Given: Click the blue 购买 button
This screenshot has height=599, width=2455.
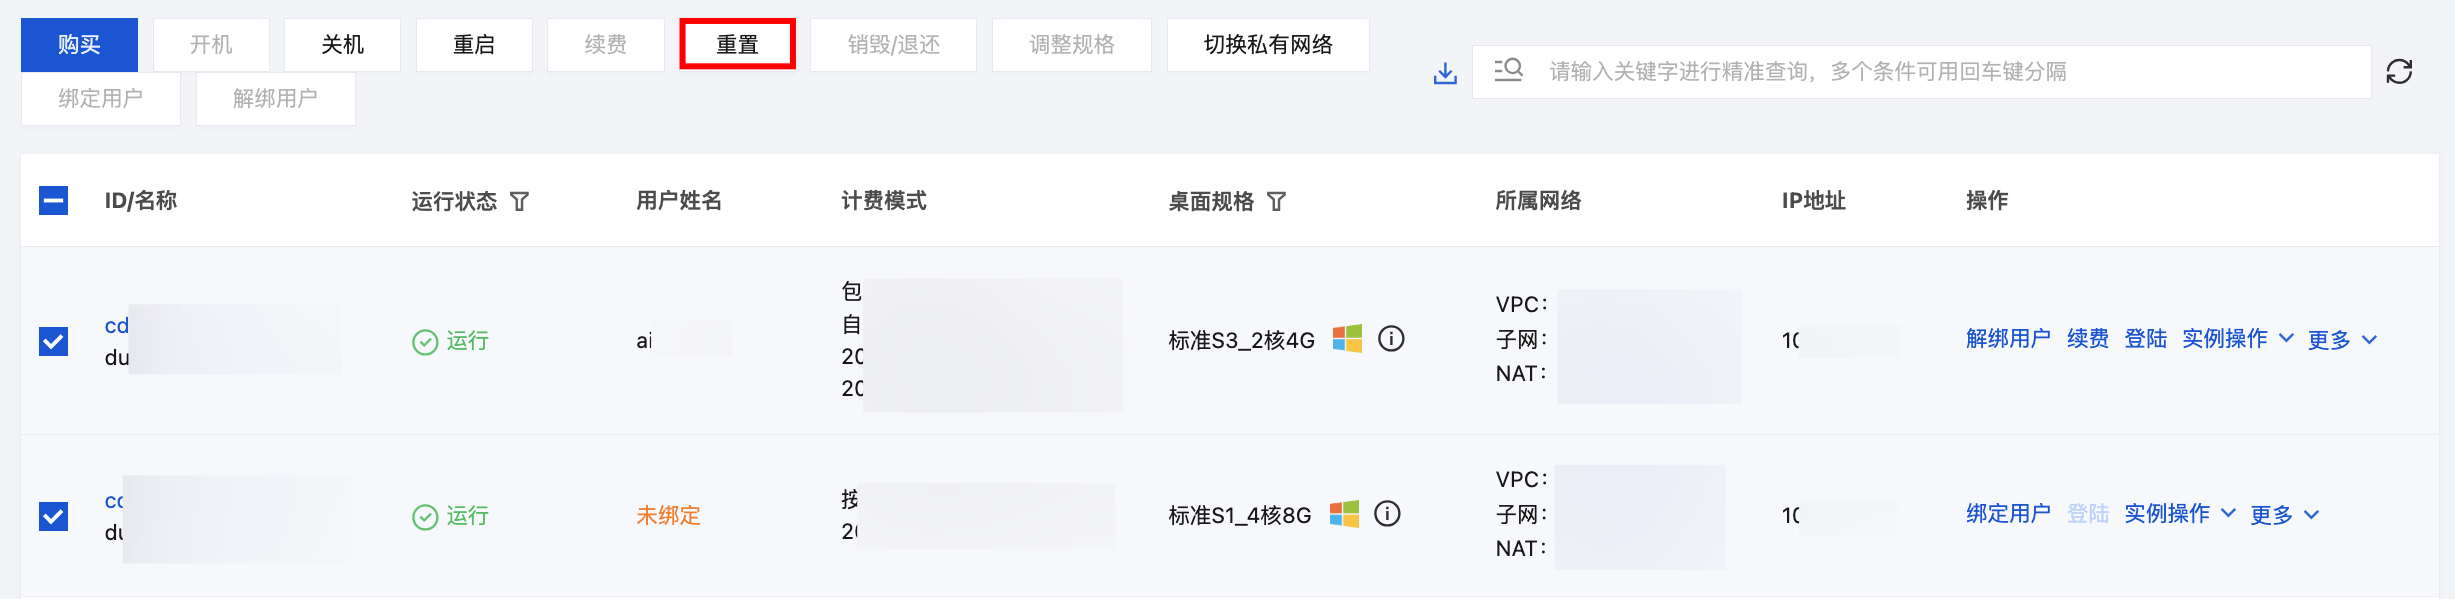Looking at the screenshot, I should [79, 44].
